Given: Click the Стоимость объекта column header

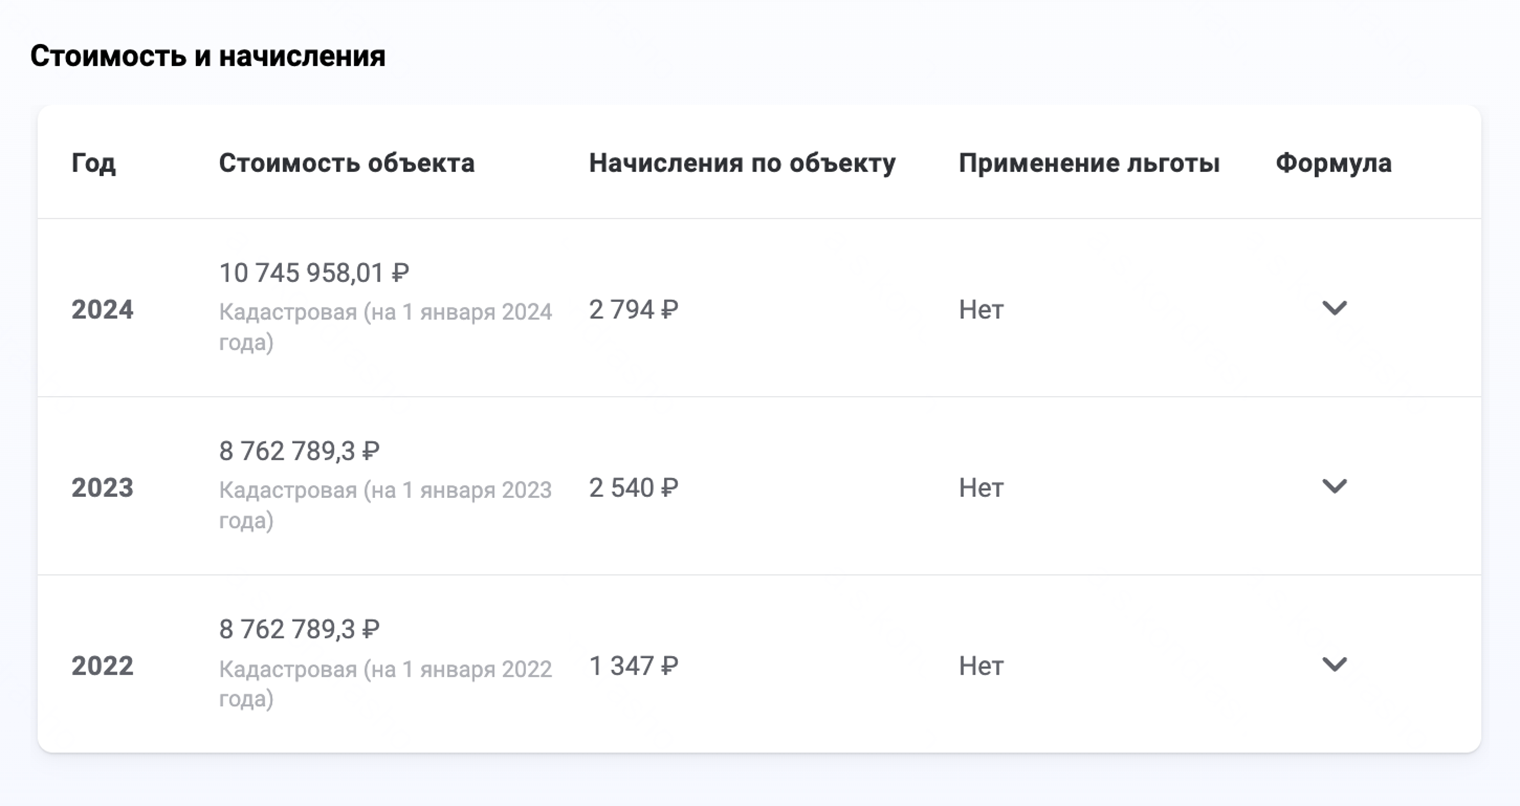Looking at the screenshot, I should click(x=347, y=162).
